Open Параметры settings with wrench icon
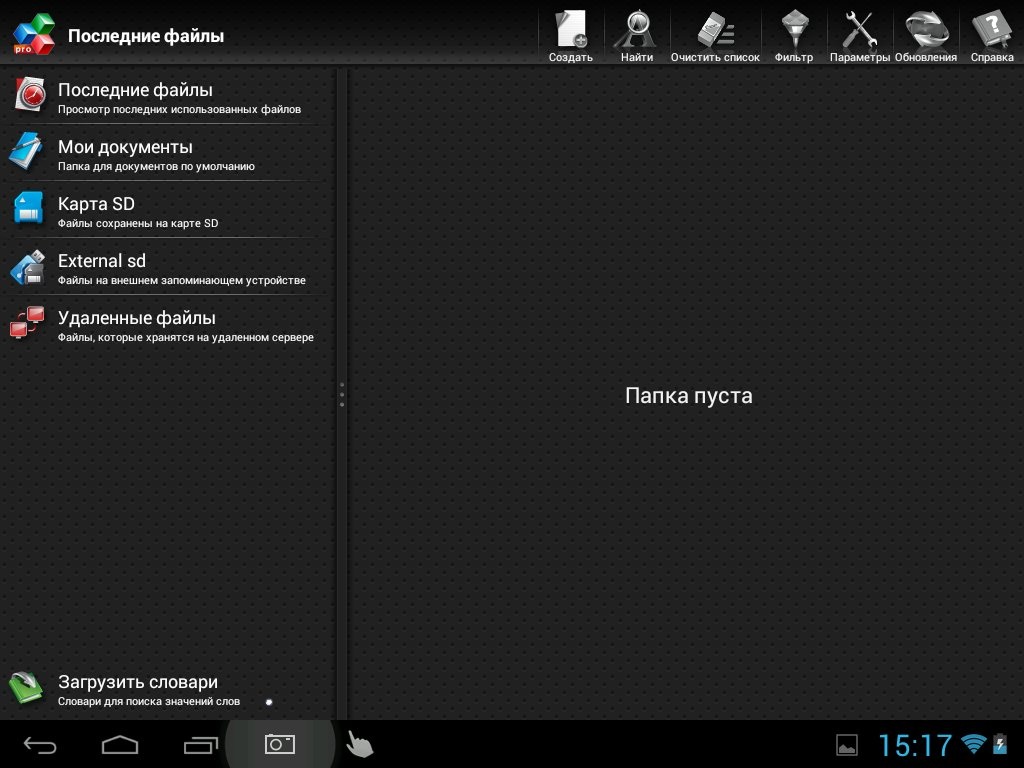 click(x=859, y=36)
